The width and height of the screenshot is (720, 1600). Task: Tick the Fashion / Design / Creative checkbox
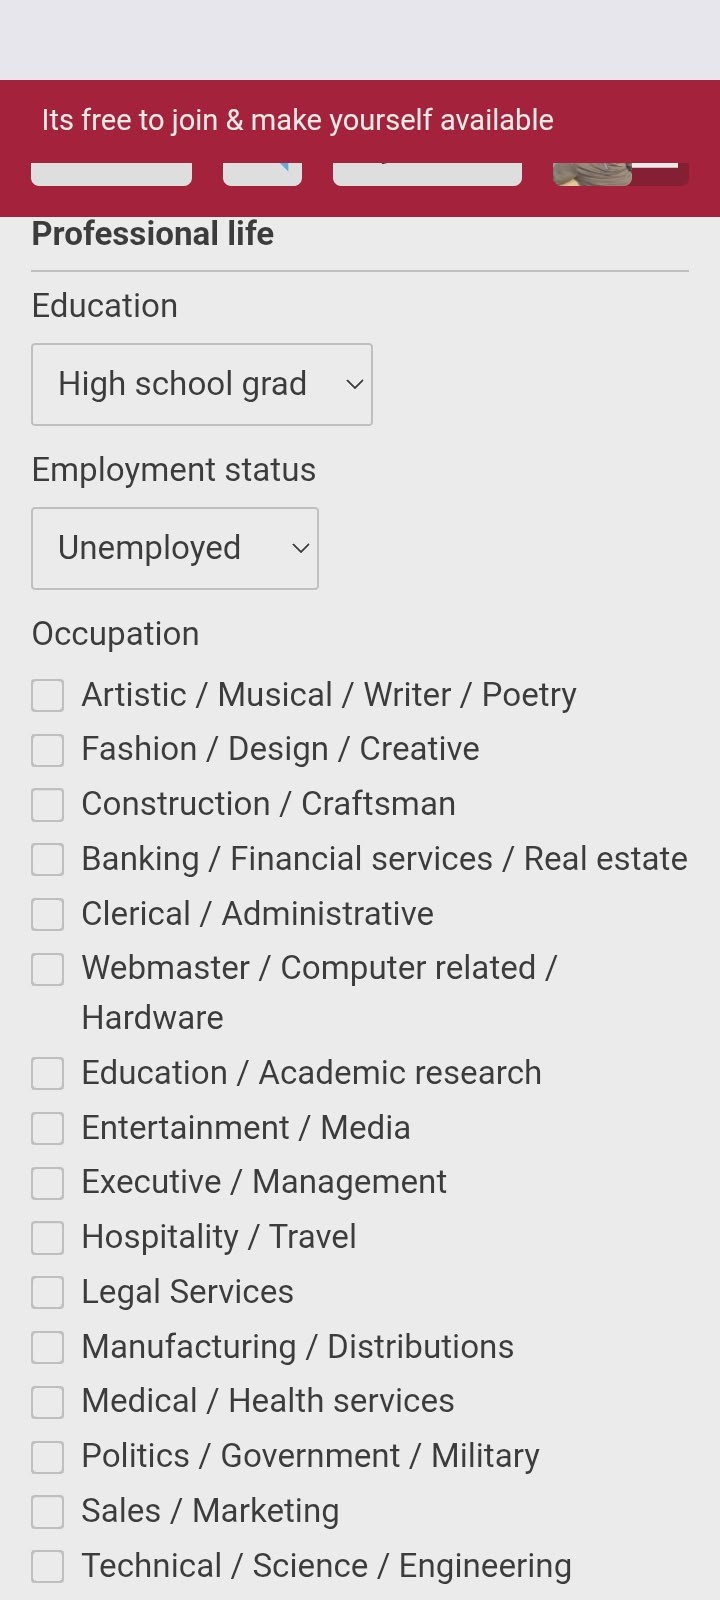click(48, 750)
